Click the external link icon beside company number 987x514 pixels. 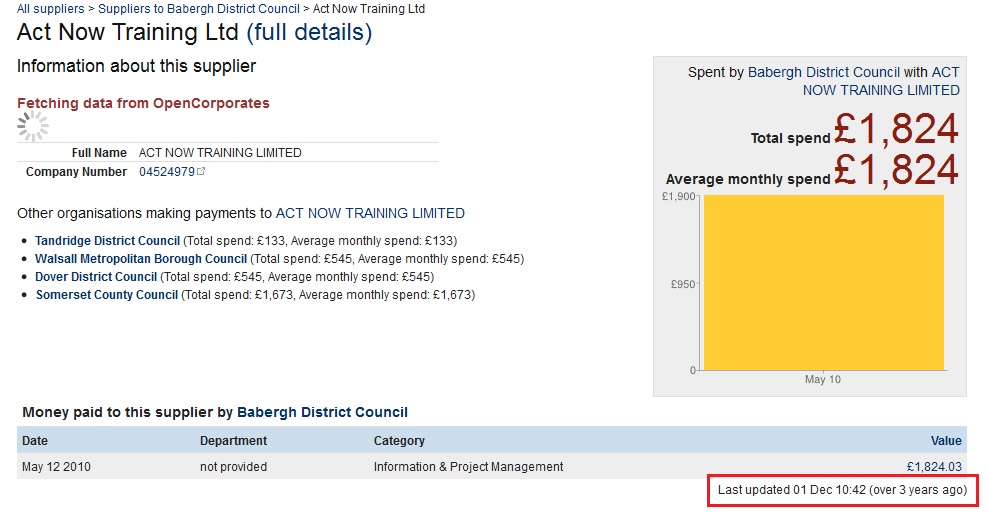pyautogui.click(x=201, y=172)
